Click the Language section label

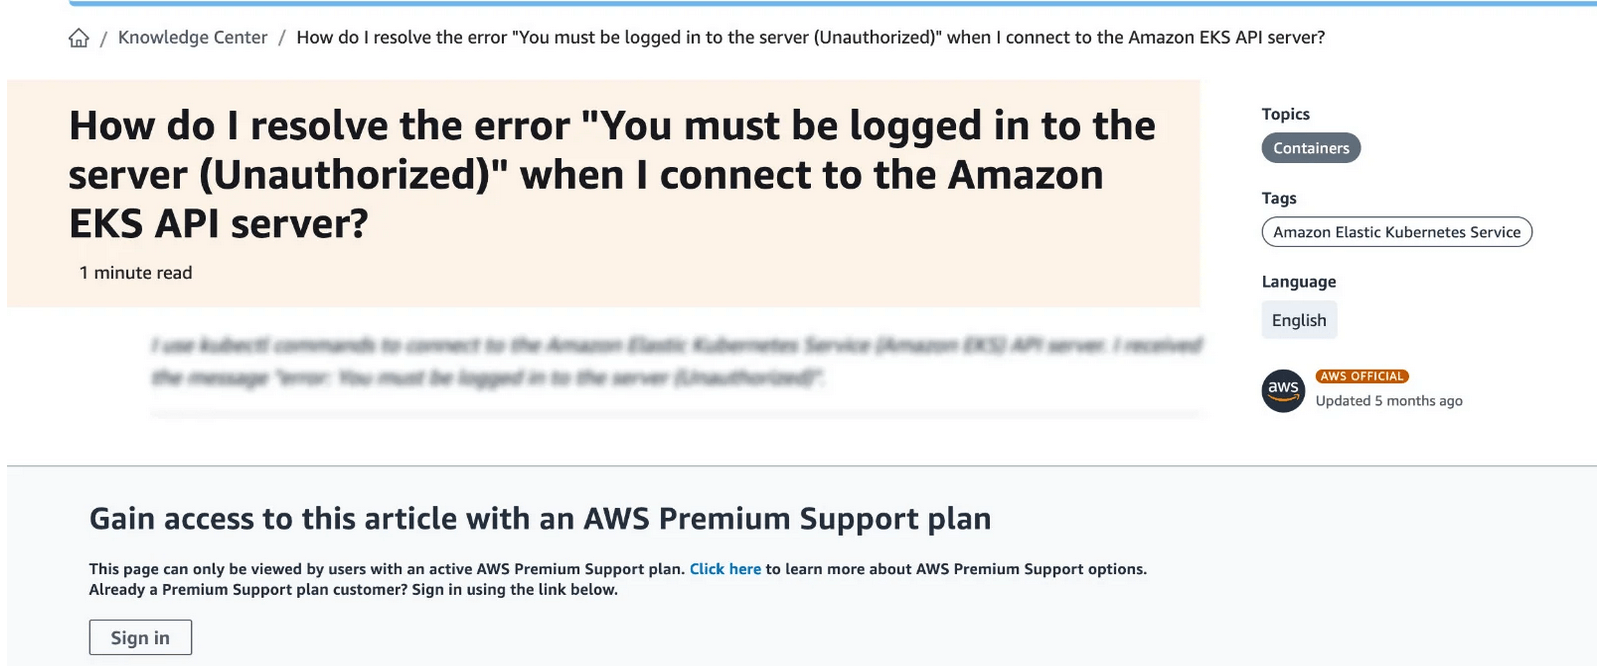coord(1298,282)
